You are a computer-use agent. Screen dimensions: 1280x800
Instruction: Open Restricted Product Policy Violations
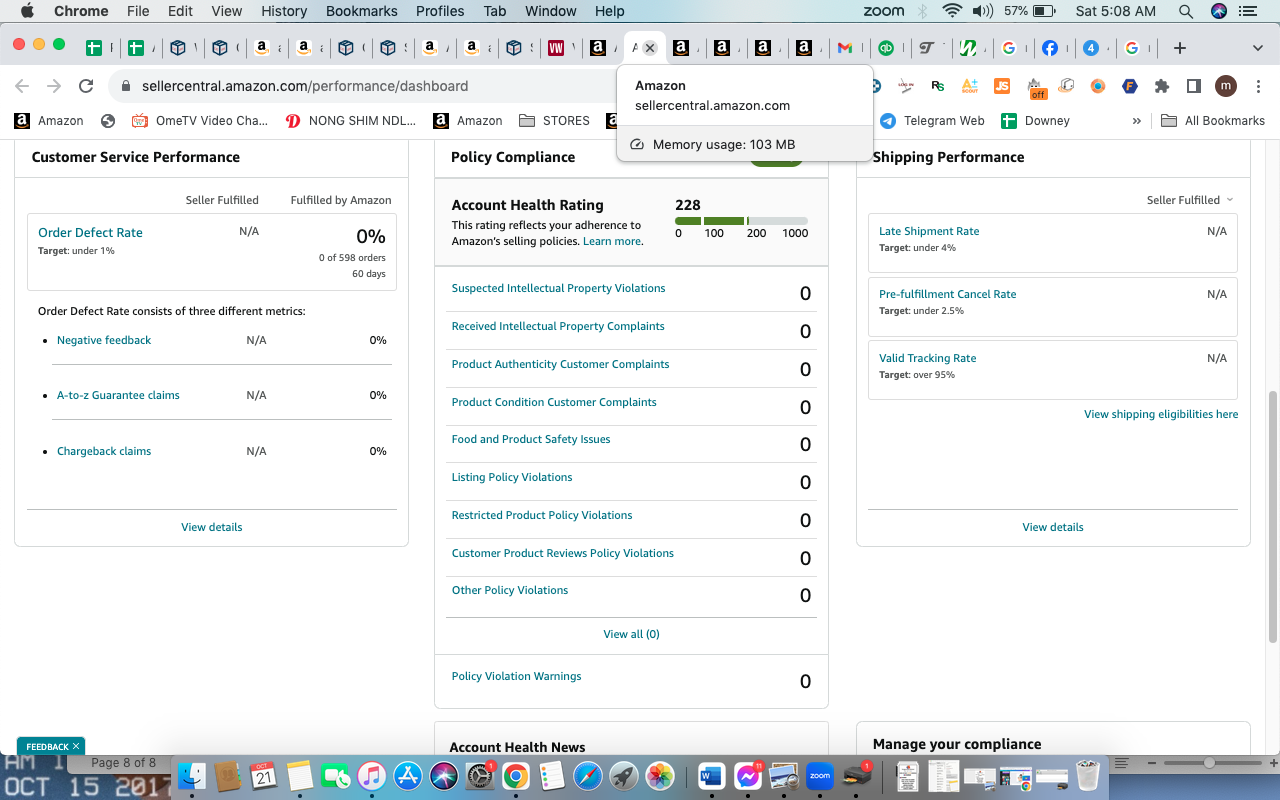click(x=542, y=515)
